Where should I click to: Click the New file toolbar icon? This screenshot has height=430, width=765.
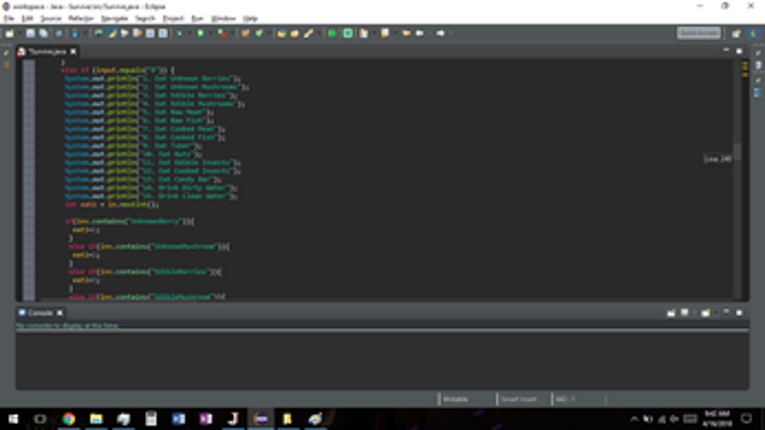click(9, 33)
